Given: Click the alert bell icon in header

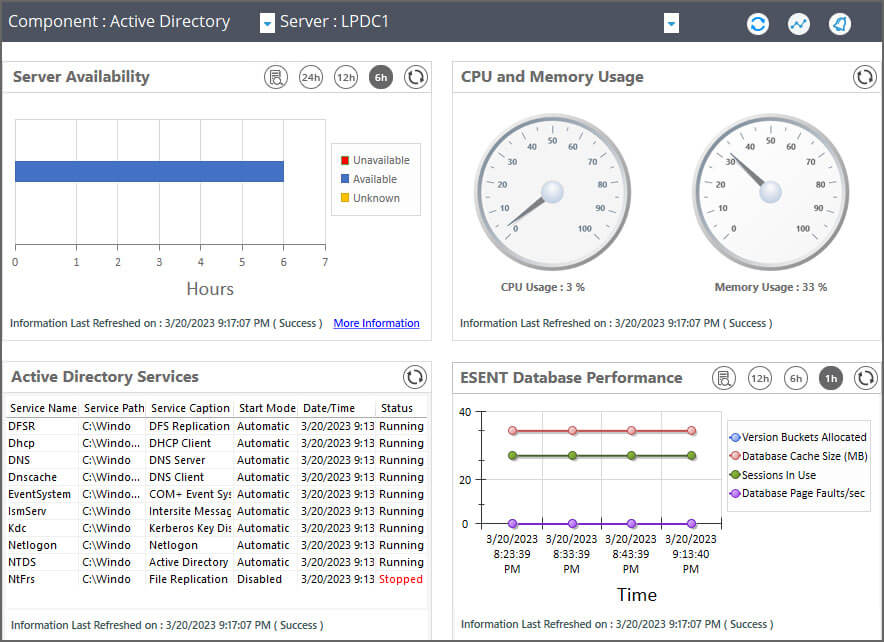Looking at the screenshot, I should tap(839, 24).
